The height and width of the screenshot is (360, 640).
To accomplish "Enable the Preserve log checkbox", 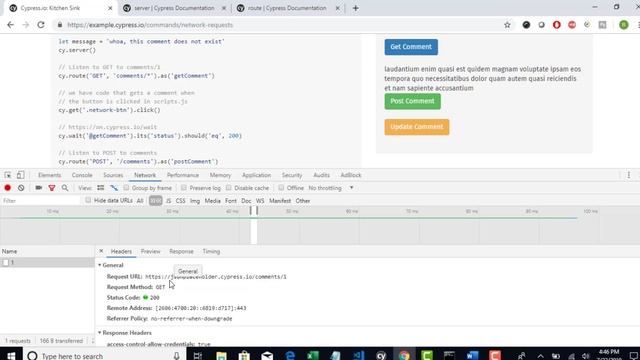I will click(x=184, y=188).
